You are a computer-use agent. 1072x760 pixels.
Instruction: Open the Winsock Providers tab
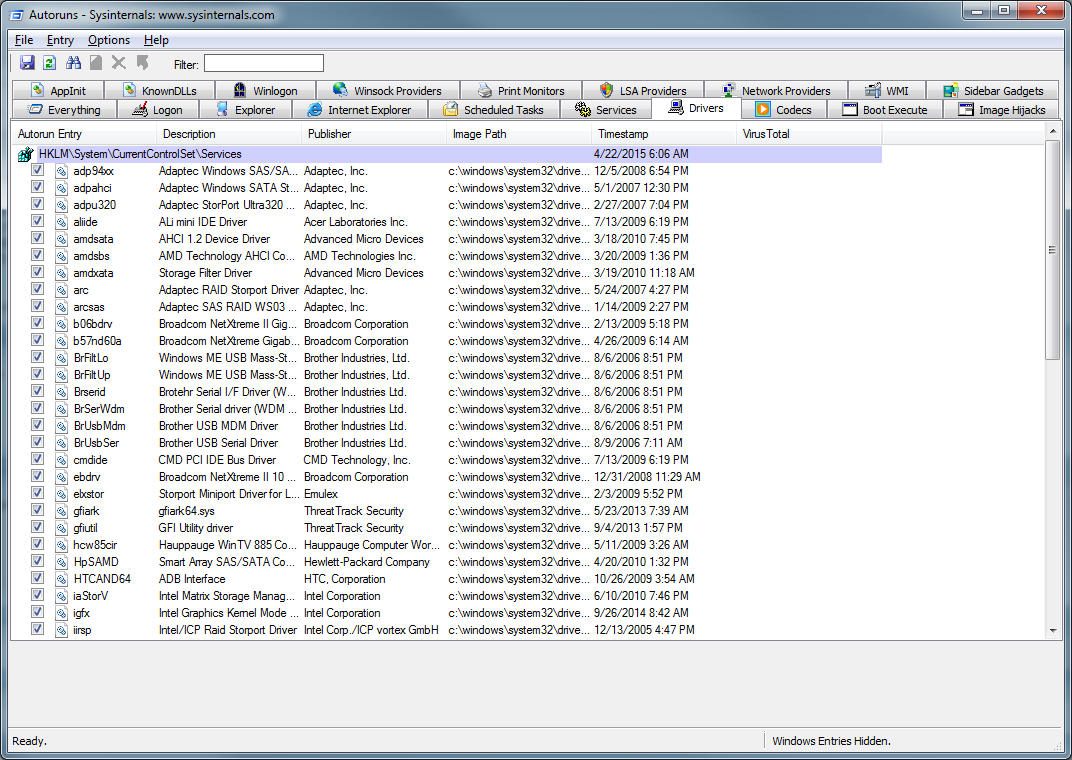pyautogui.click(x=388, y=90)
